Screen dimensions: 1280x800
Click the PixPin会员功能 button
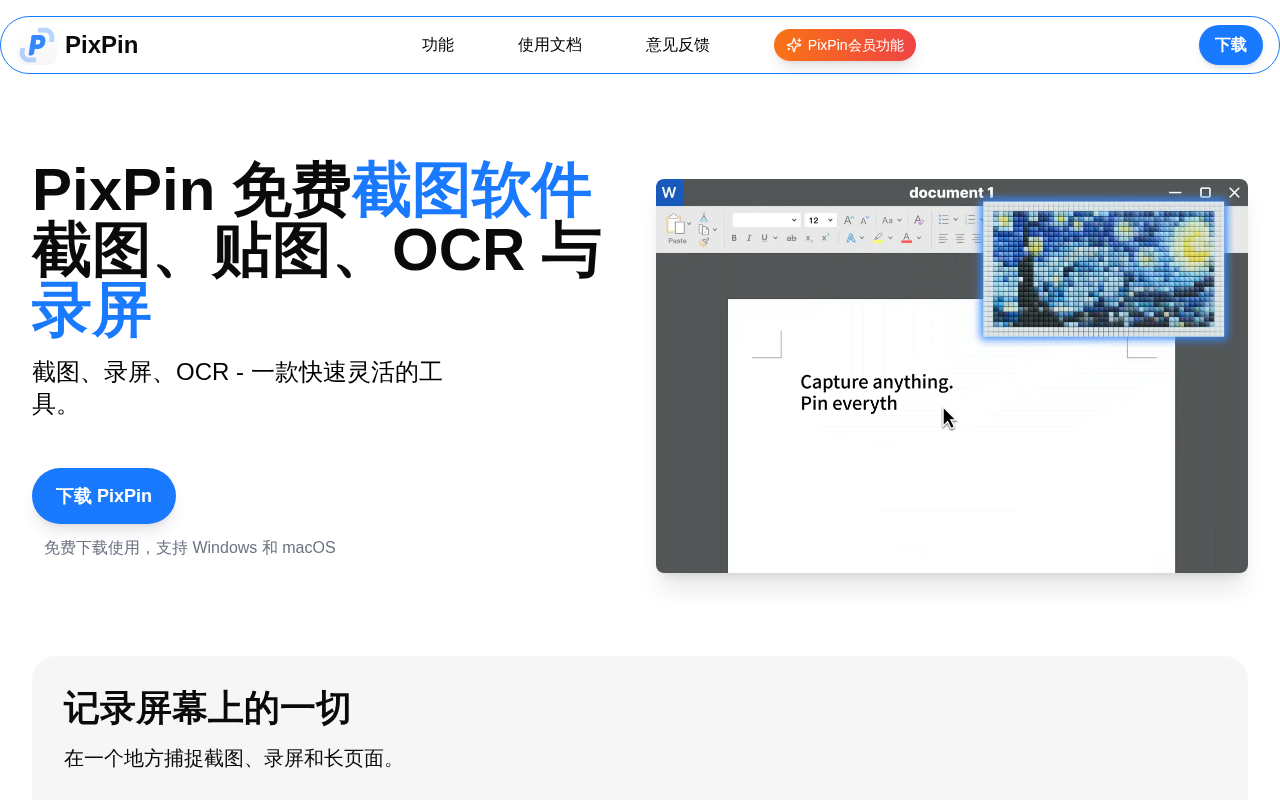pyautogui.click(x=845, y=45)
